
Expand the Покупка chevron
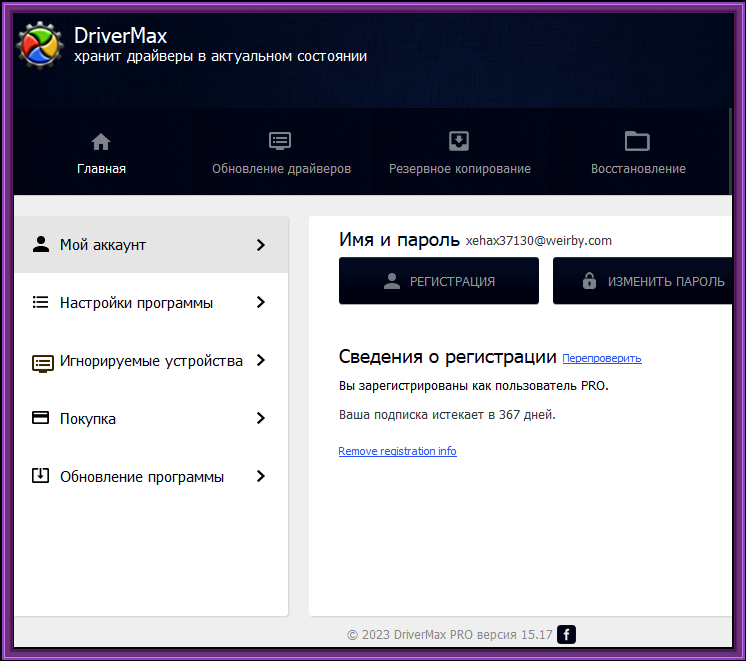pyautogui.click(x=260, y=418)
